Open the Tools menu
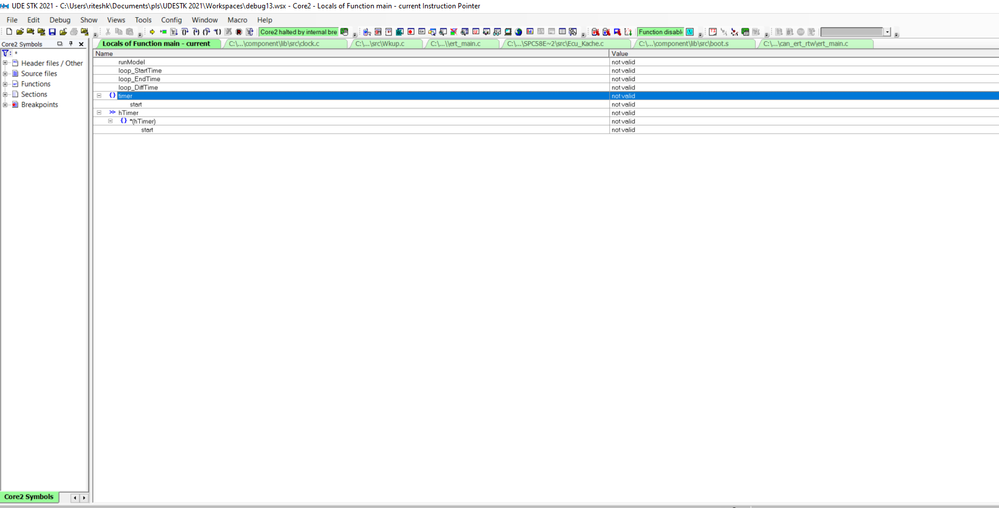The image size is (999, 508). pos(143,20)
